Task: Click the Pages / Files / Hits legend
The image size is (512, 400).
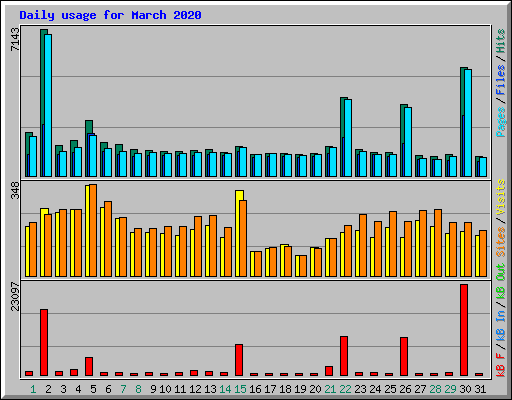Action: [501, 83]
